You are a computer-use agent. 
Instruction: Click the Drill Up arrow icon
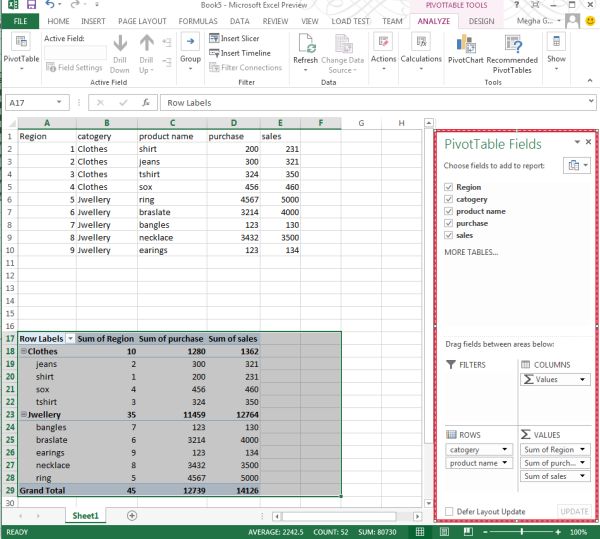coord(147,44)
